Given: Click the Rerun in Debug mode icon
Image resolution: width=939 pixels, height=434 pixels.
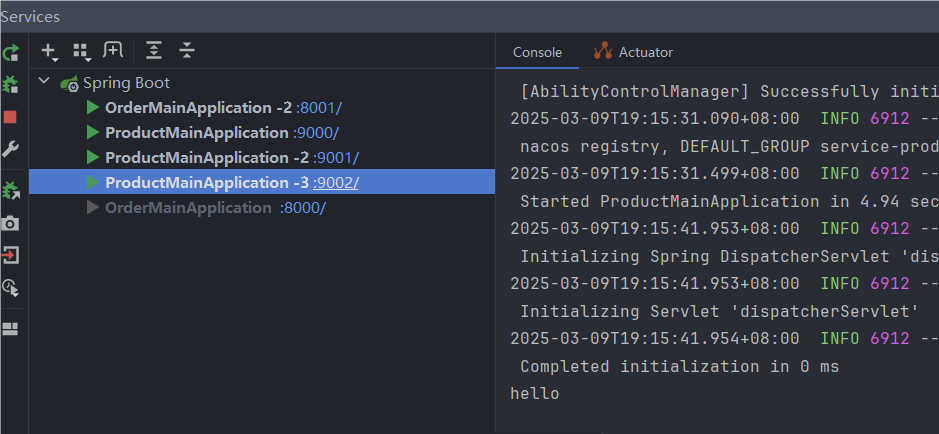Looking at the screenshot, I should 10,85.
